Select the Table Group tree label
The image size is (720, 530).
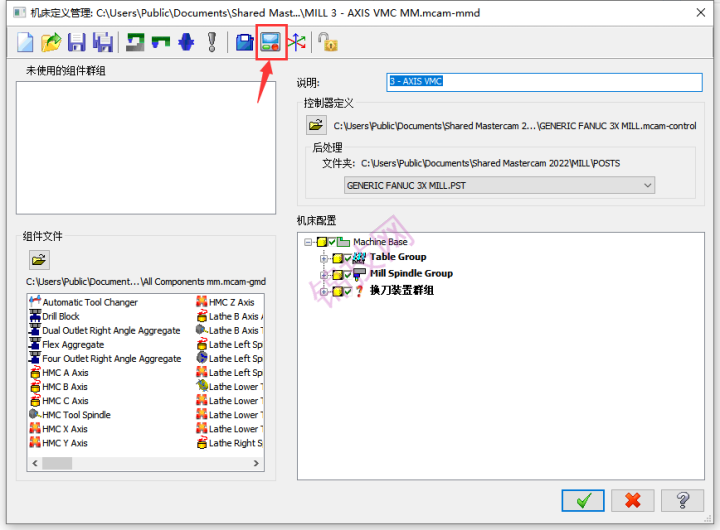tap(398, 257)
